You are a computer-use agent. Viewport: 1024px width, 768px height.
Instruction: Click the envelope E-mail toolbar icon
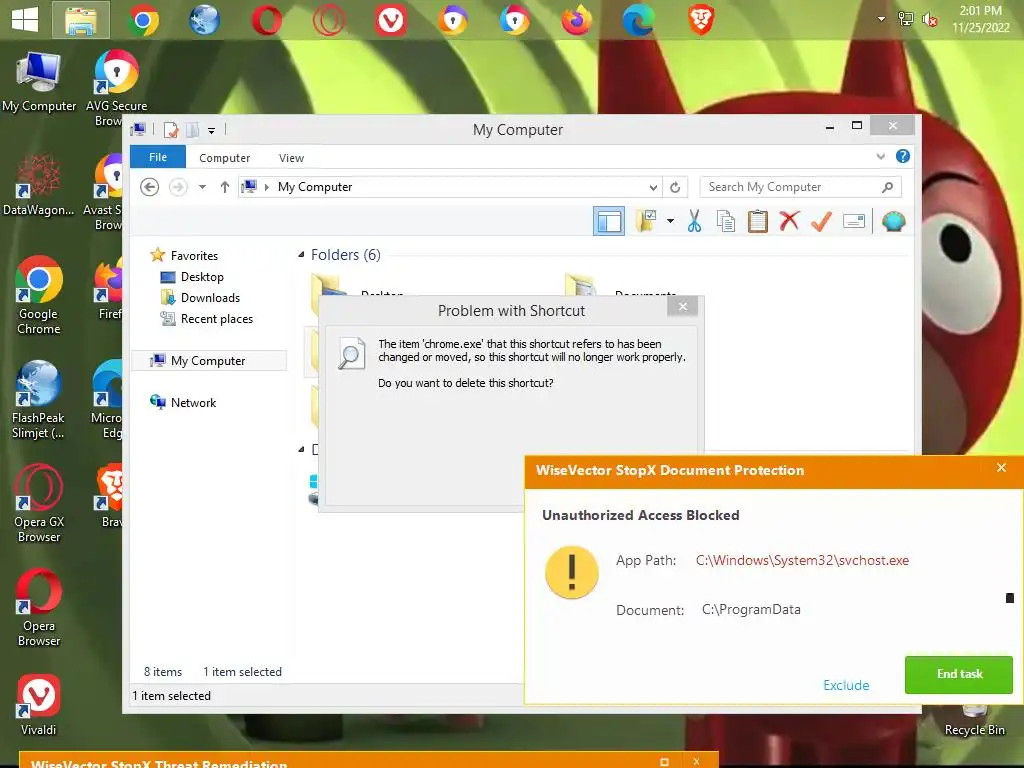coord(854,221)
